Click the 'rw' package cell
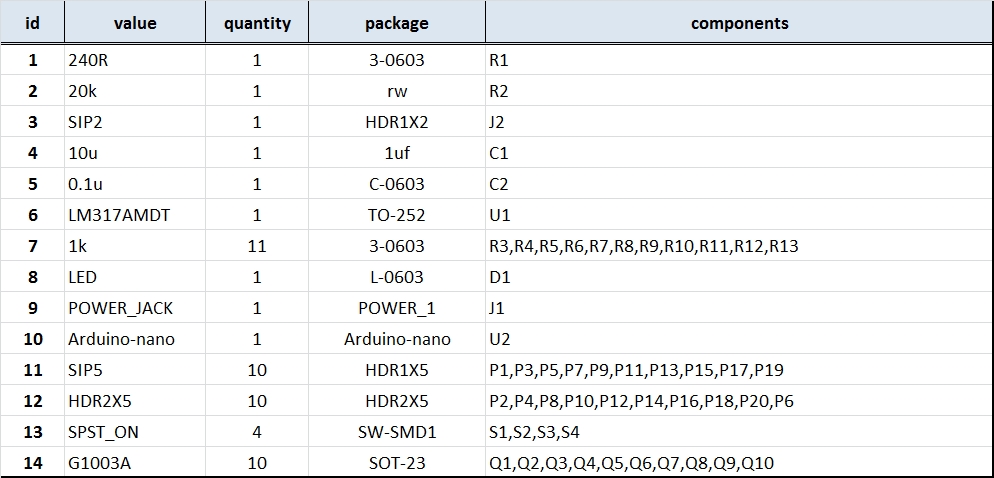 click(x=396, y=91)
